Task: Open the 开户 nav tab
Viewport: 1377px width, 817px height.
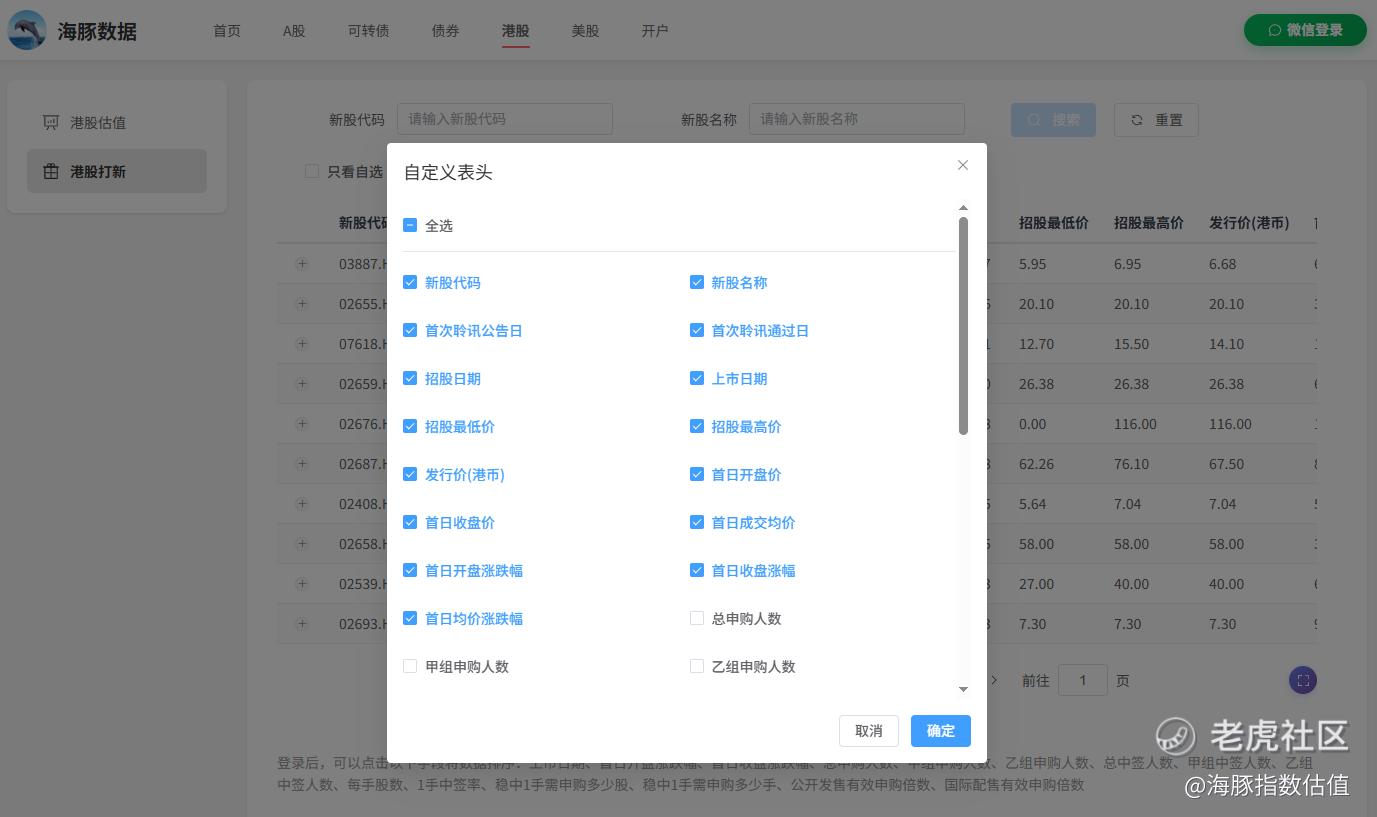Action: pos(655,31)
